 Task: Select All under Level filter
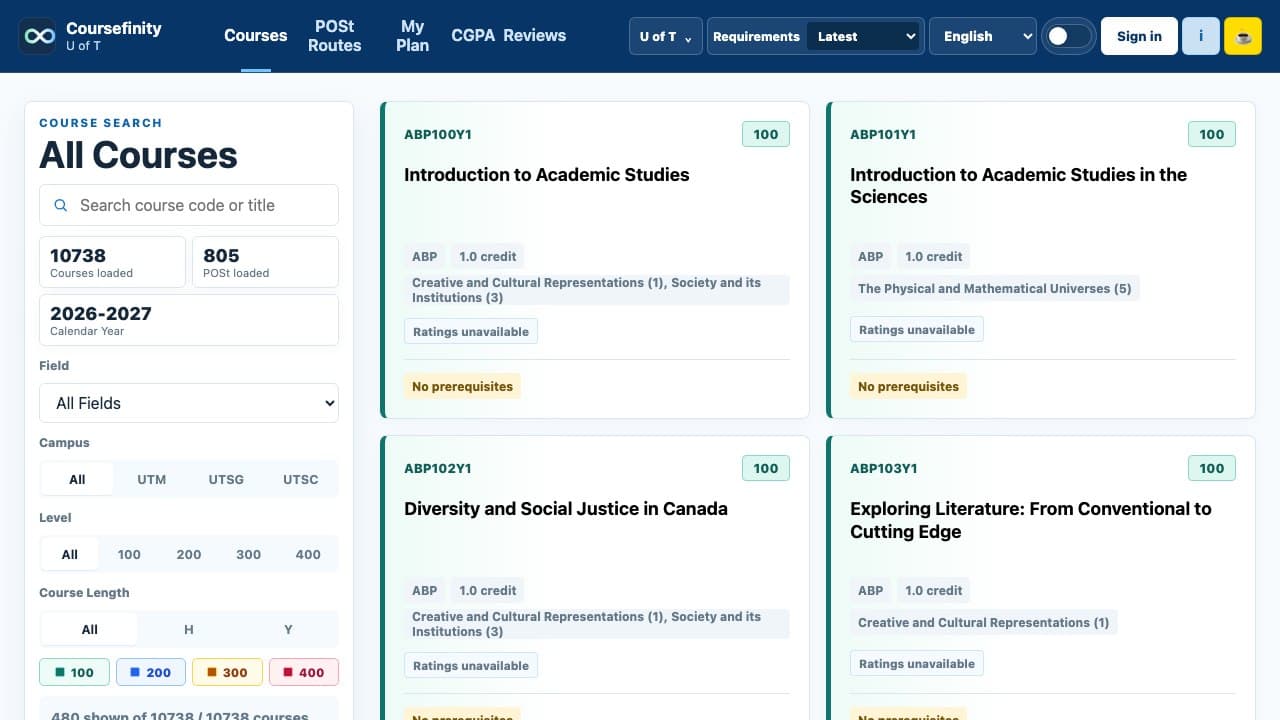70,554
